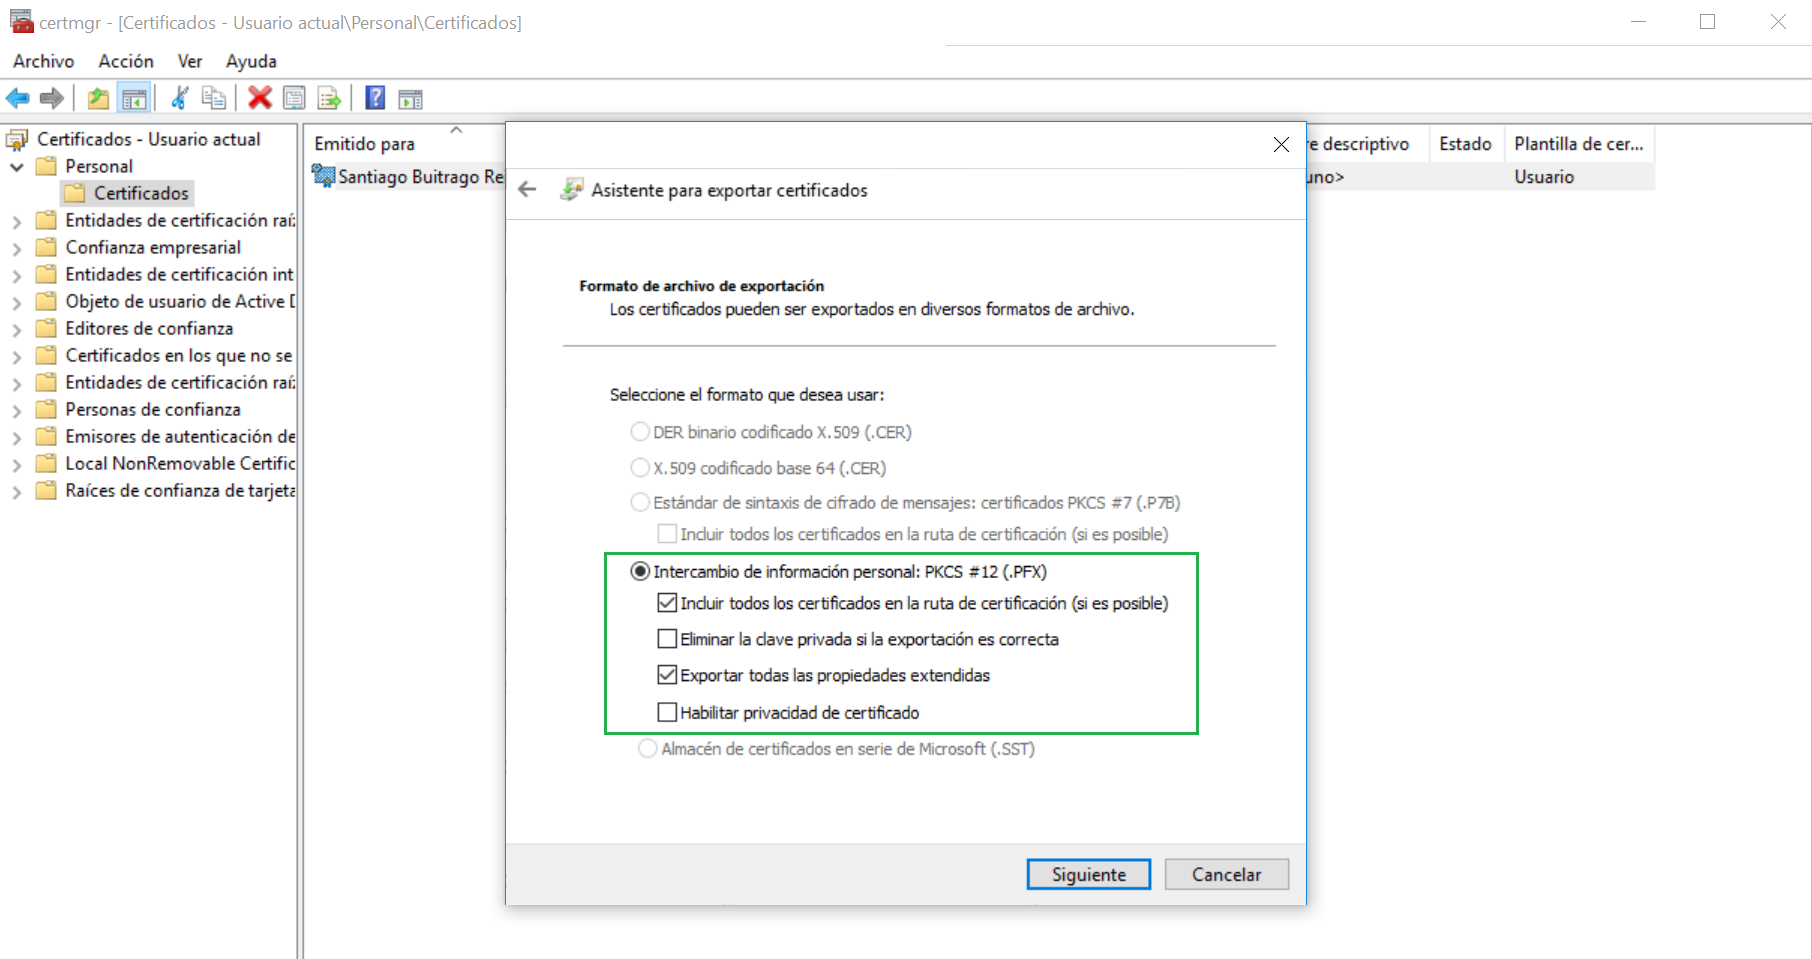Viewport: 1812px width, 959px height.
Task: Click the Copy icon in toolbar
Action: [214, 98]
